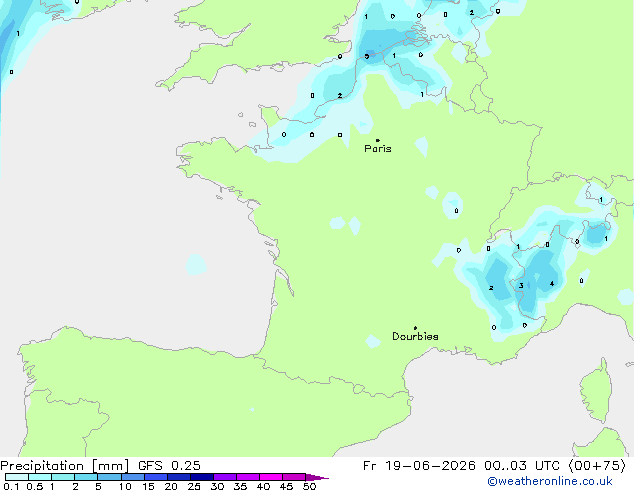The width and height of the screenshot is (634, 490).
Task: Select legend swatch between 45 and 50
Action: (x=294, y=477)
